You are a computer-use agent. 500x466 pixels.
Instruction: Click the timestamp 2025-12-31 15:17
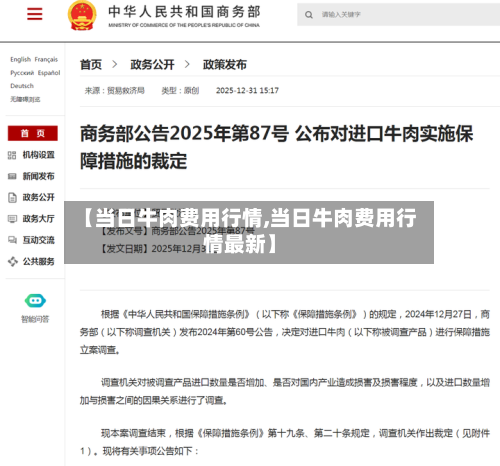[247, 91]
